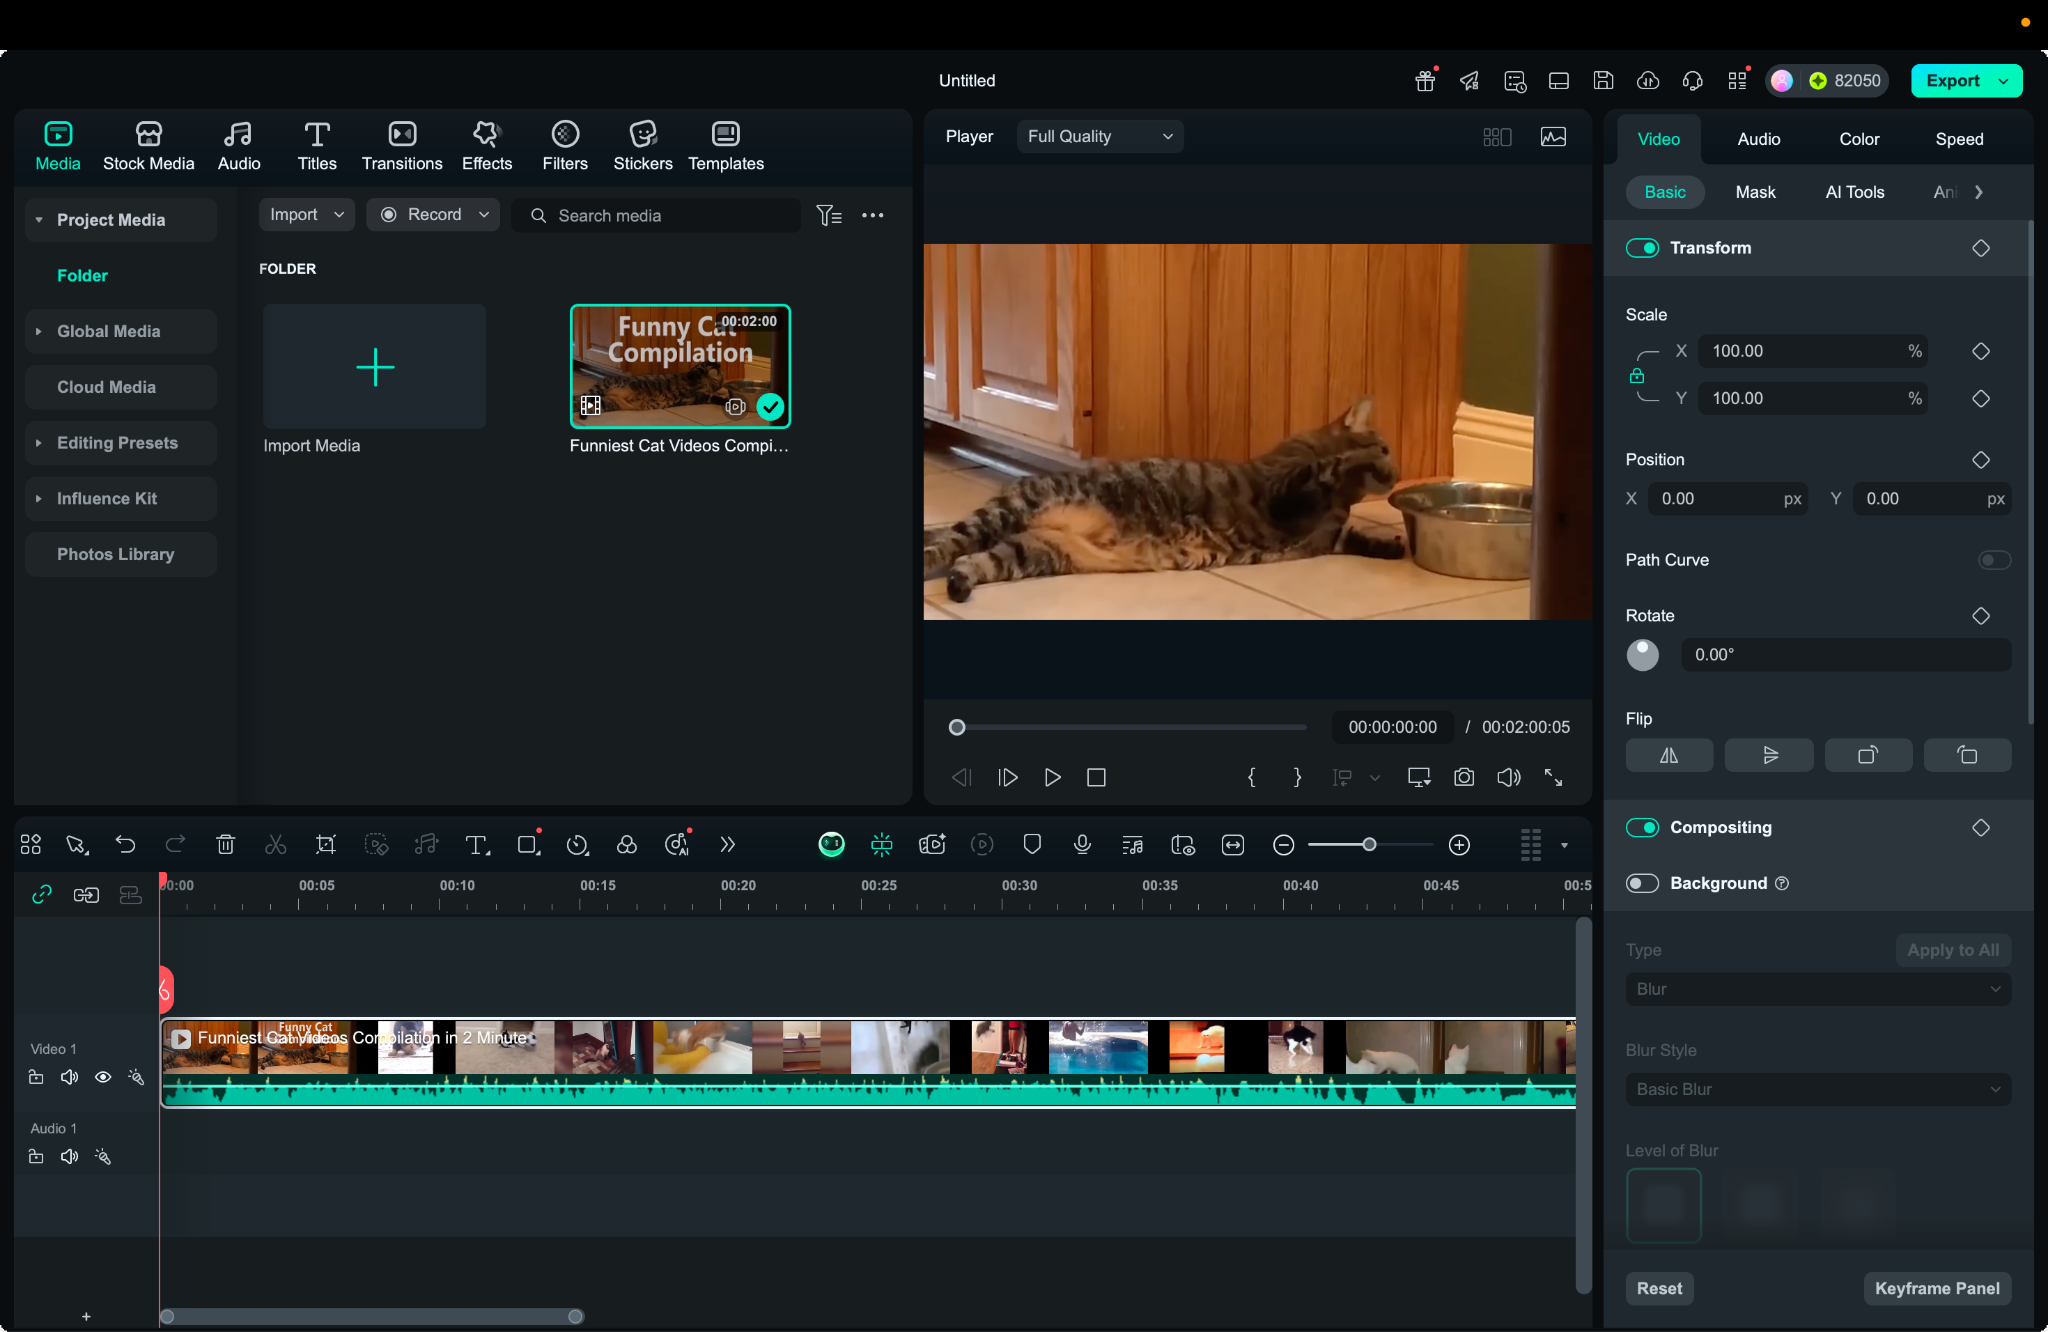This screenshot has height=1332, width=2048.
Task: Click the voiceover microphone icon
Action: (x=1082, y=845)
